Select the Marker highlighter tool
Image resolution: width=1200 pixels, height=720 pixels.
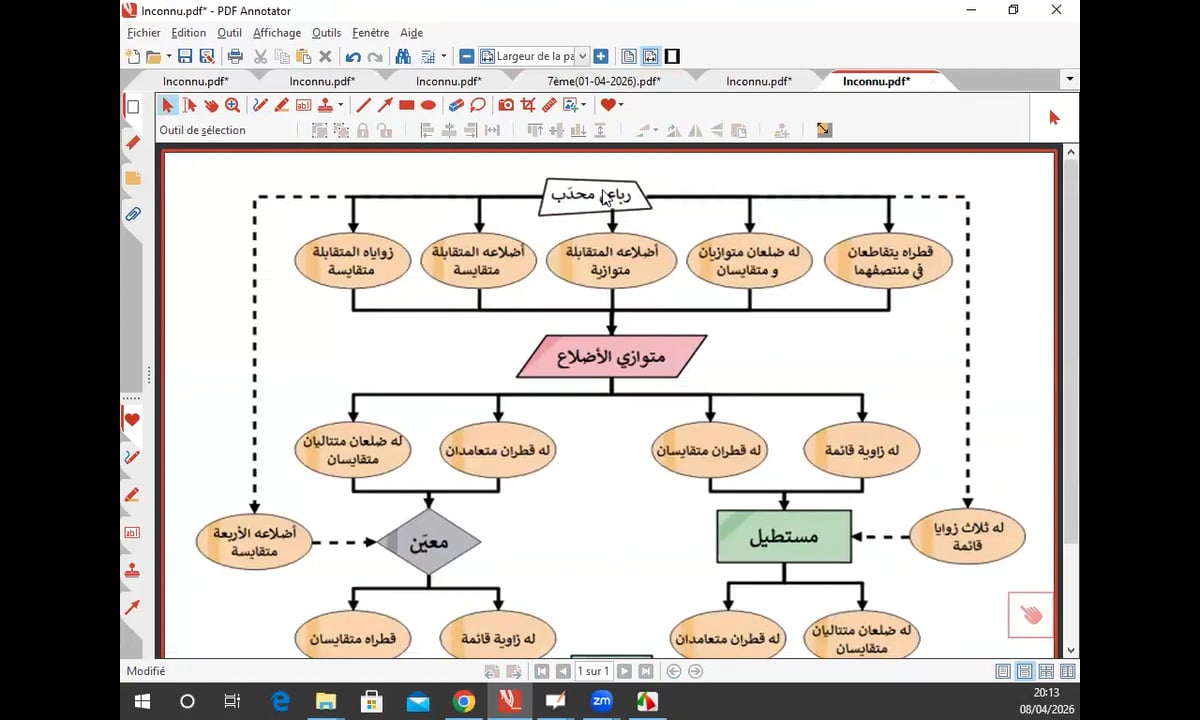(281, 105)
